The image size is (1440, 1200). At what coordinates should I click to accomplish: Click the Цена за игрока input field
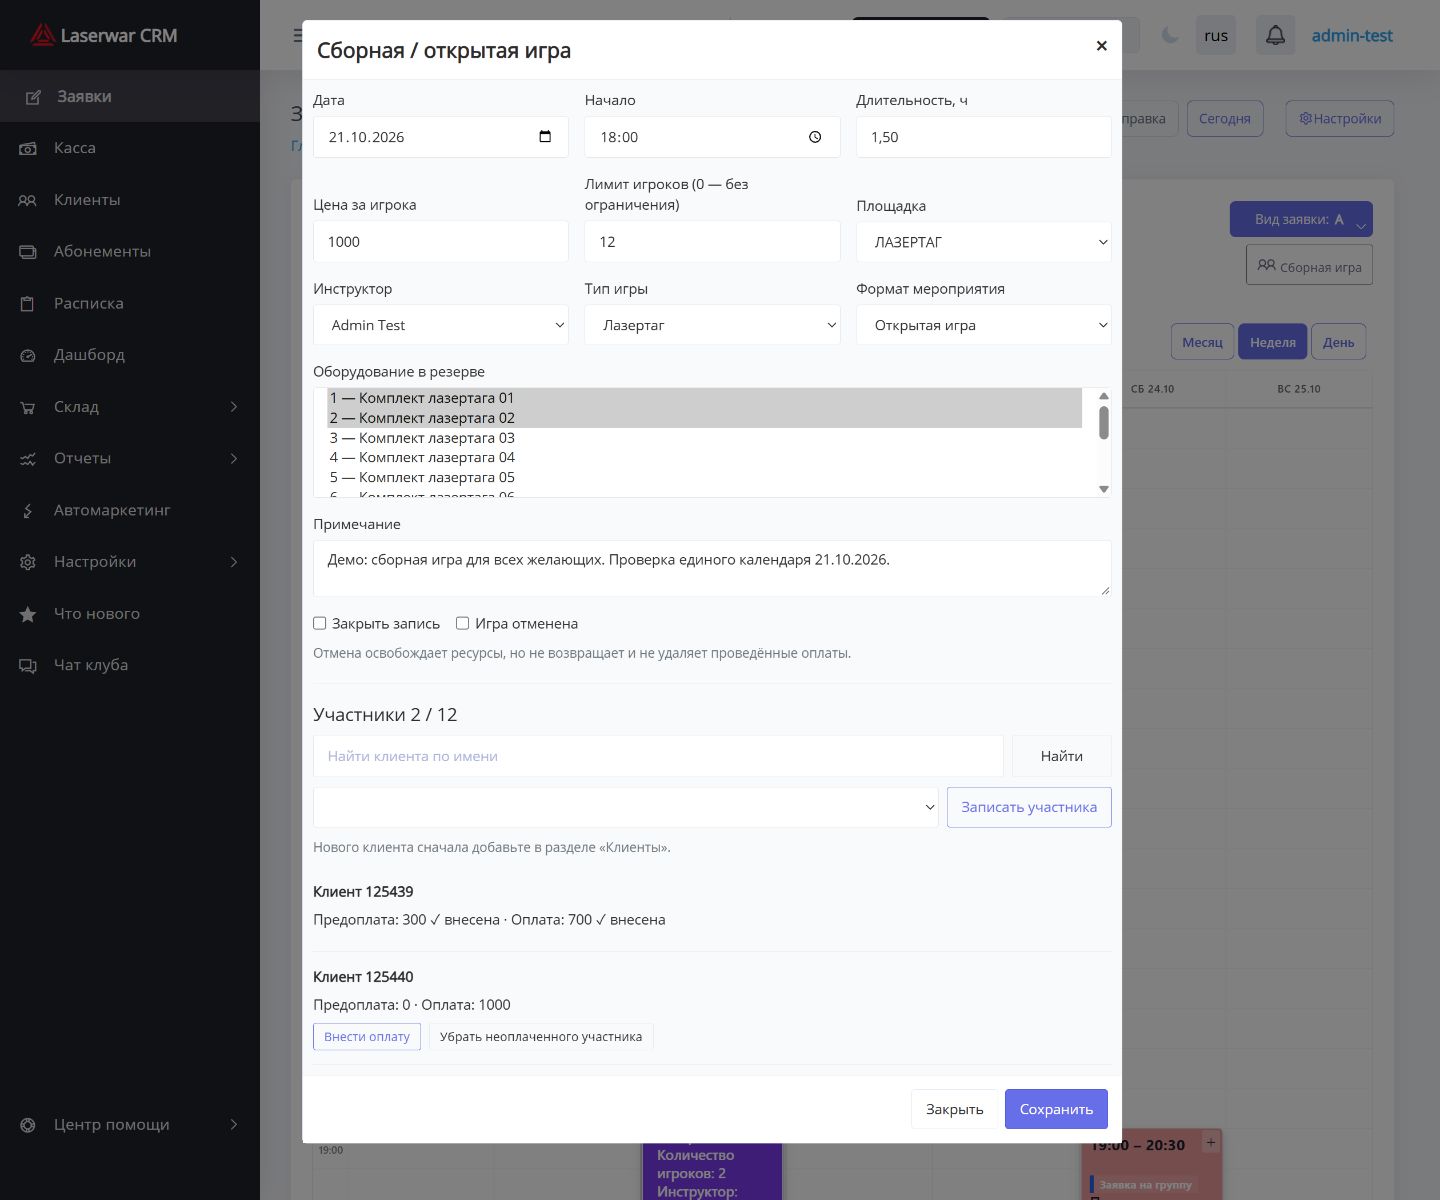point(441,242)
